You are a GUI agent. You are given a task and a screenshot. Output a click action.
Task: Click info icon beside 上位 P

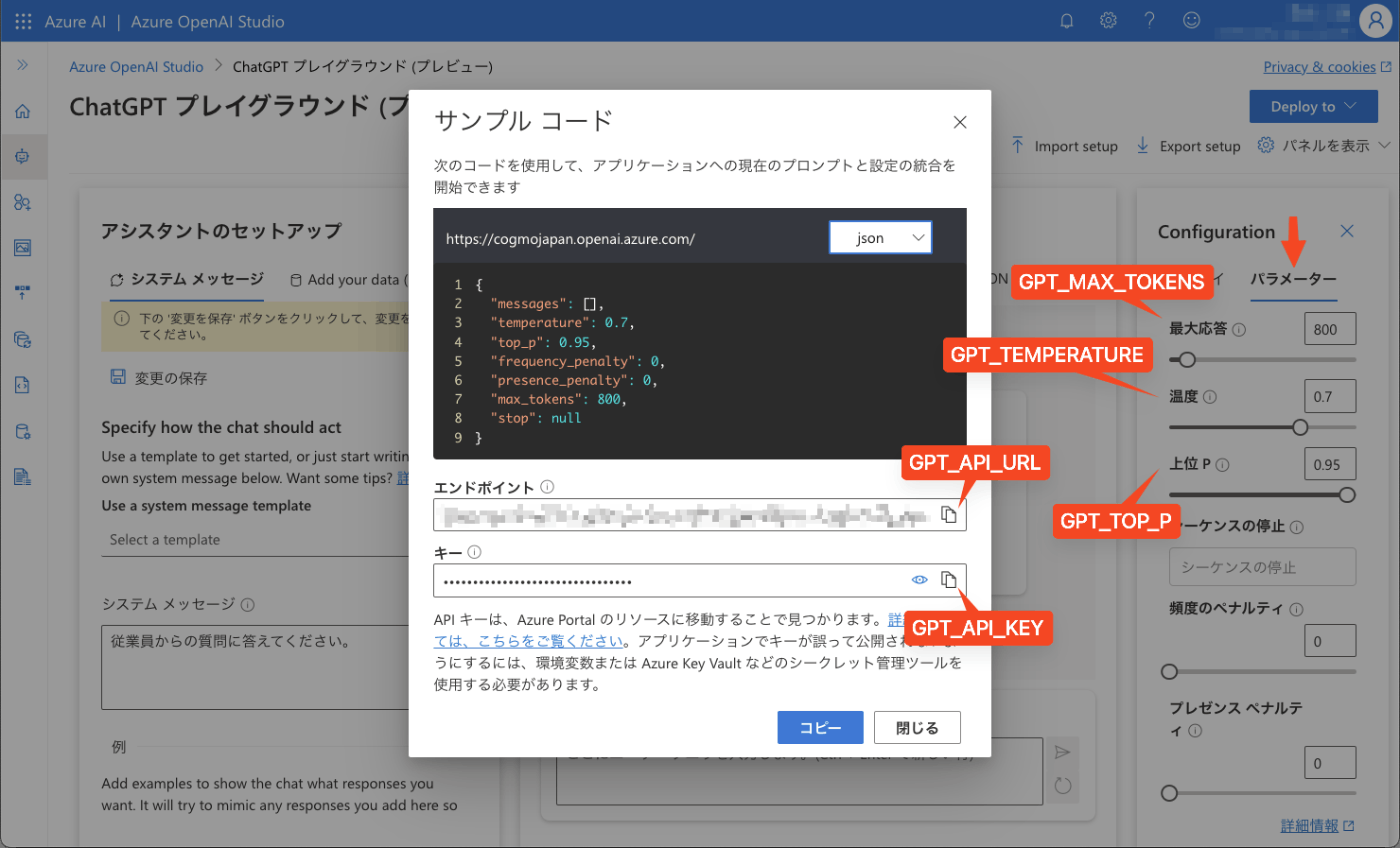(1223, 464)
